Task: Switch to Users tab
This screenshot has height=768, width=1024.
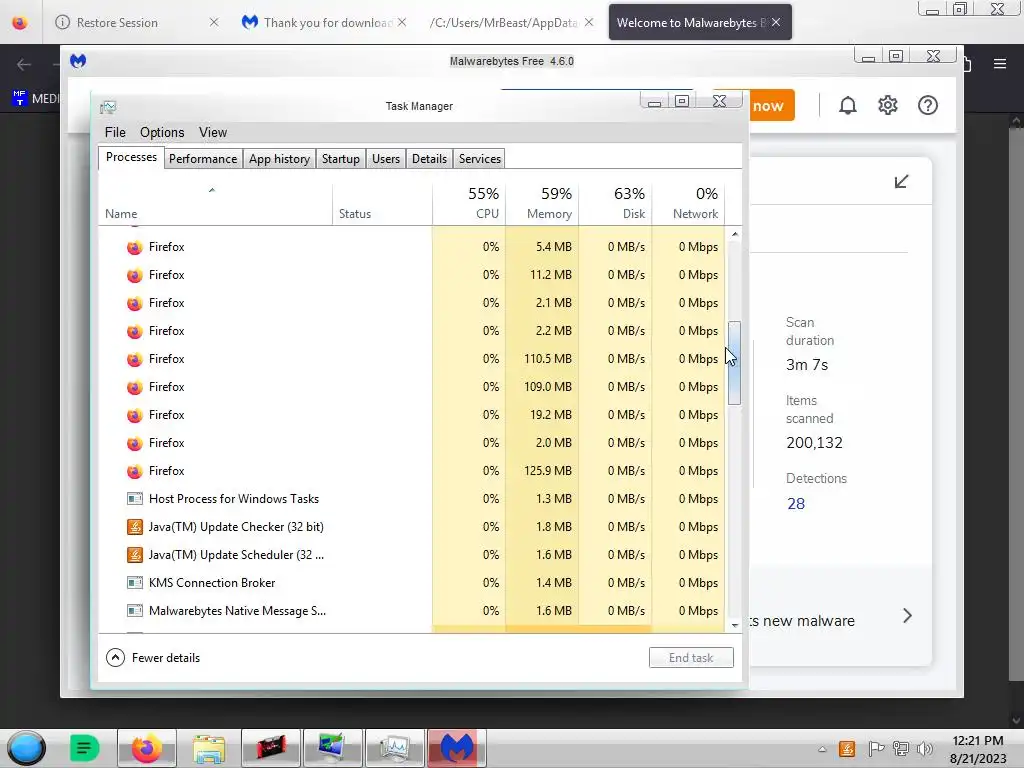Action: tap(386, 159)
